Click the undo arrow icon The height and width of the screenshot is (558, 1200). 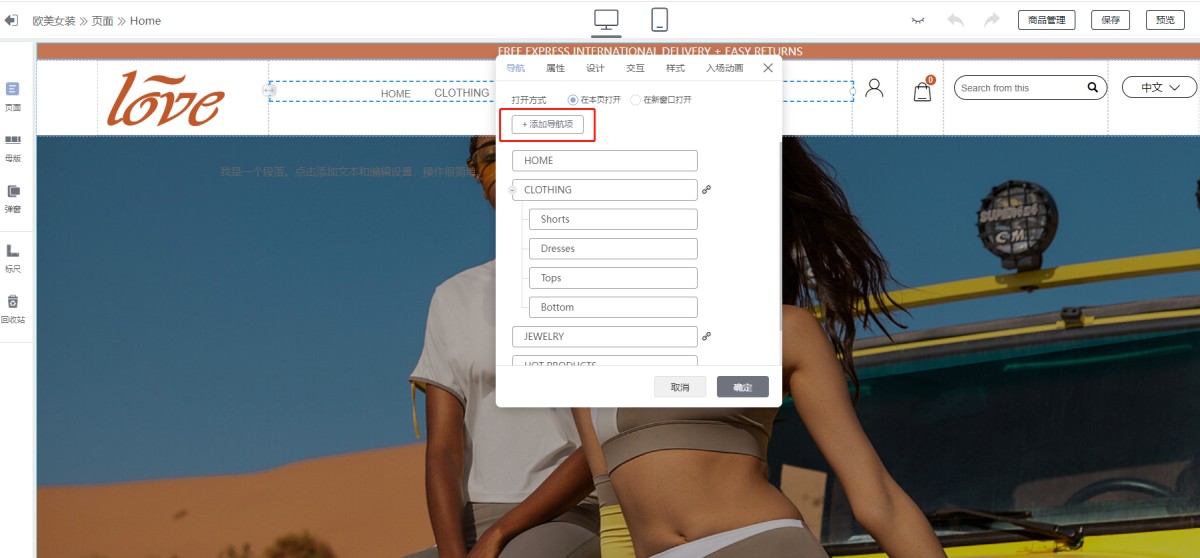point(955,20)
